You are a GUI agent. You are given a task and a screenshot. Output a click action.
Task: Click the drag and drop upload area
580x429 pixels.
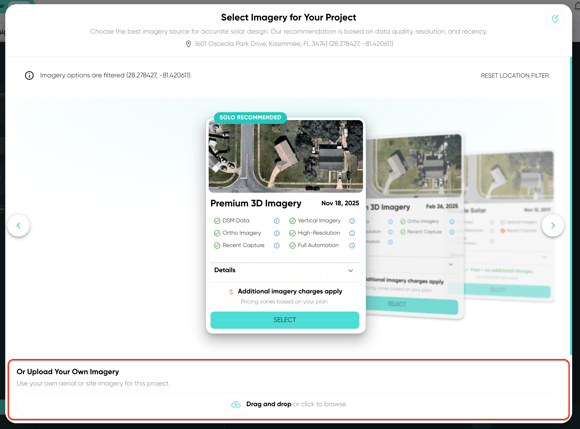(289, 404)
